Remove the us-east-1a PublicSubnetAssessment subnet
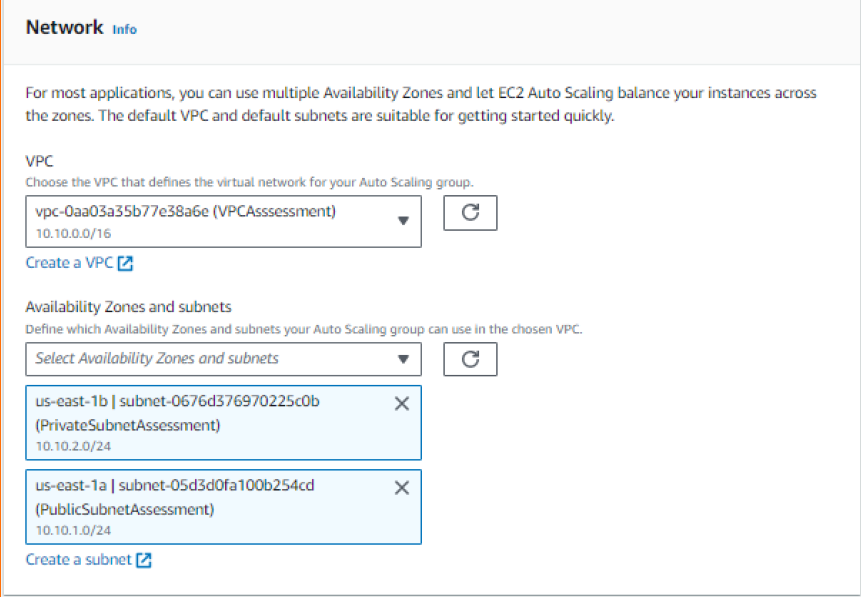 [x=402, y=487]
